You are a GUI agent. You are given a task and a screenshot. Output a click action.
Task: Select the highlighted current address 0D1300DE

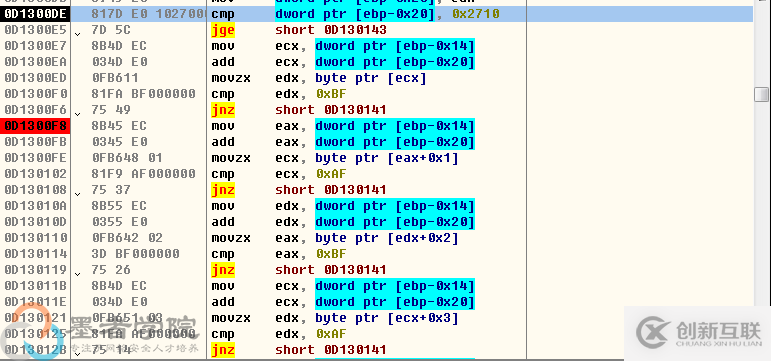[35, 14]
